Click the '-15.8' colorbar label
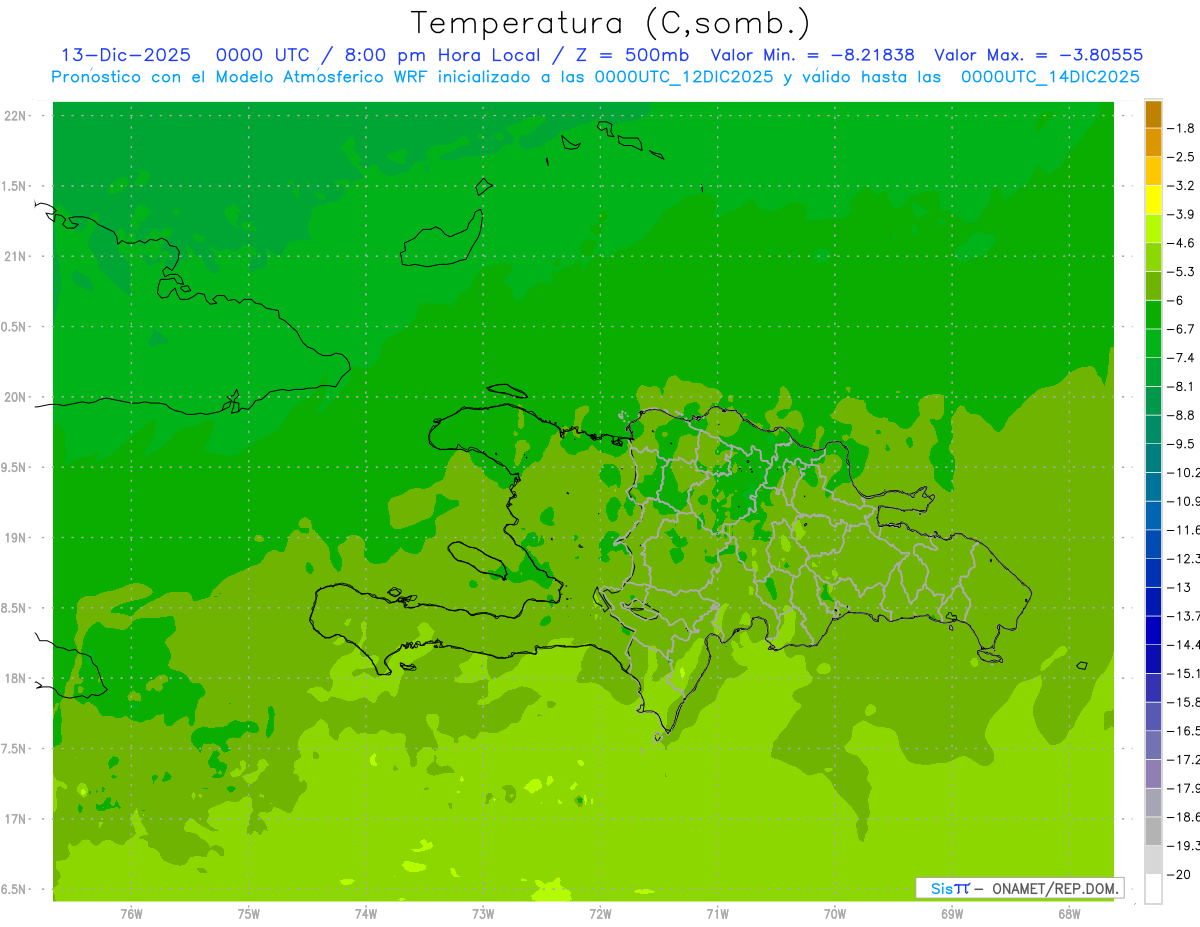 coord(1184,702)
